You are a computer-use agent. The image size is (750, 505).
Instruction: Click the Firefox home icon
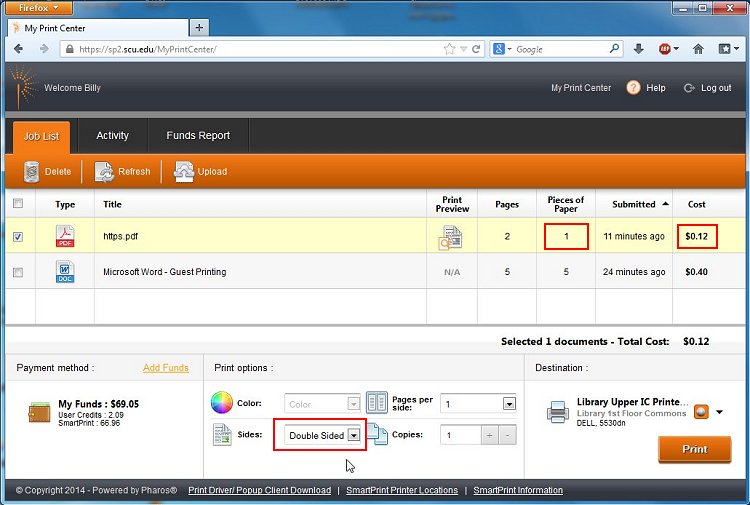[x=698, y=49]
